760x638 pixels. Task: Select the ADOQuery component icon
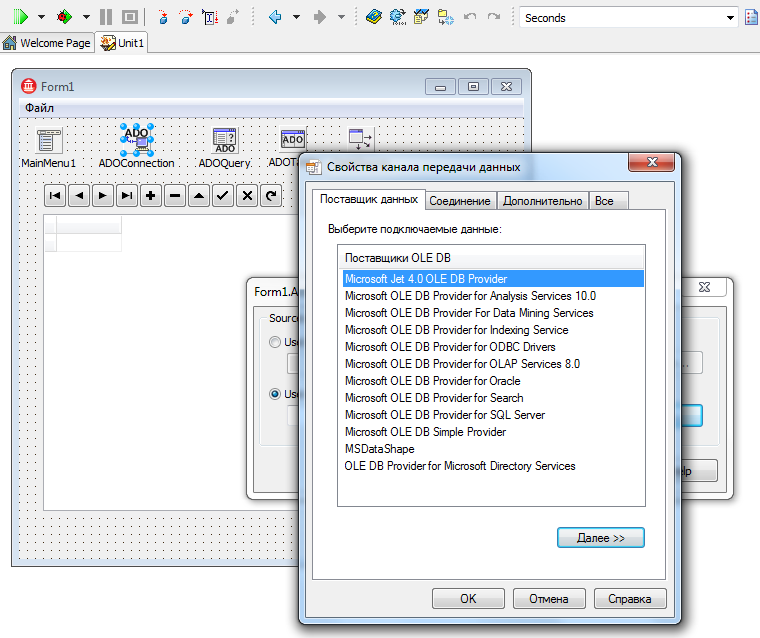click(224, 140)
